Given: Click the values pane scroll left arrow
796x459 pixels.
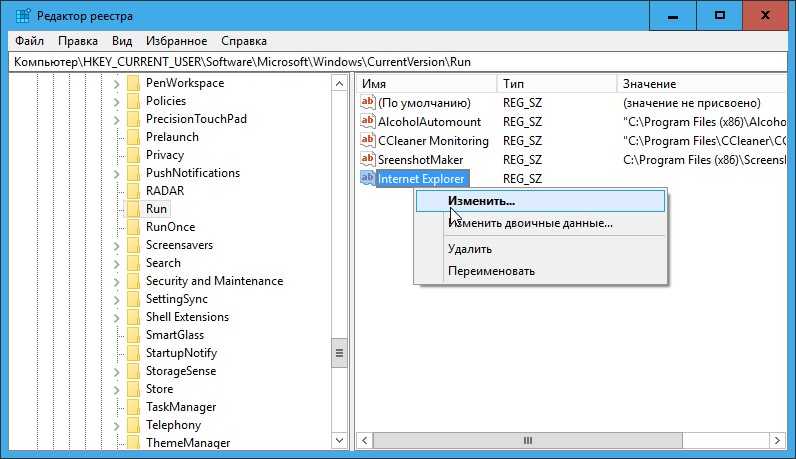Looking at the screenshot, I should (364, 440).
